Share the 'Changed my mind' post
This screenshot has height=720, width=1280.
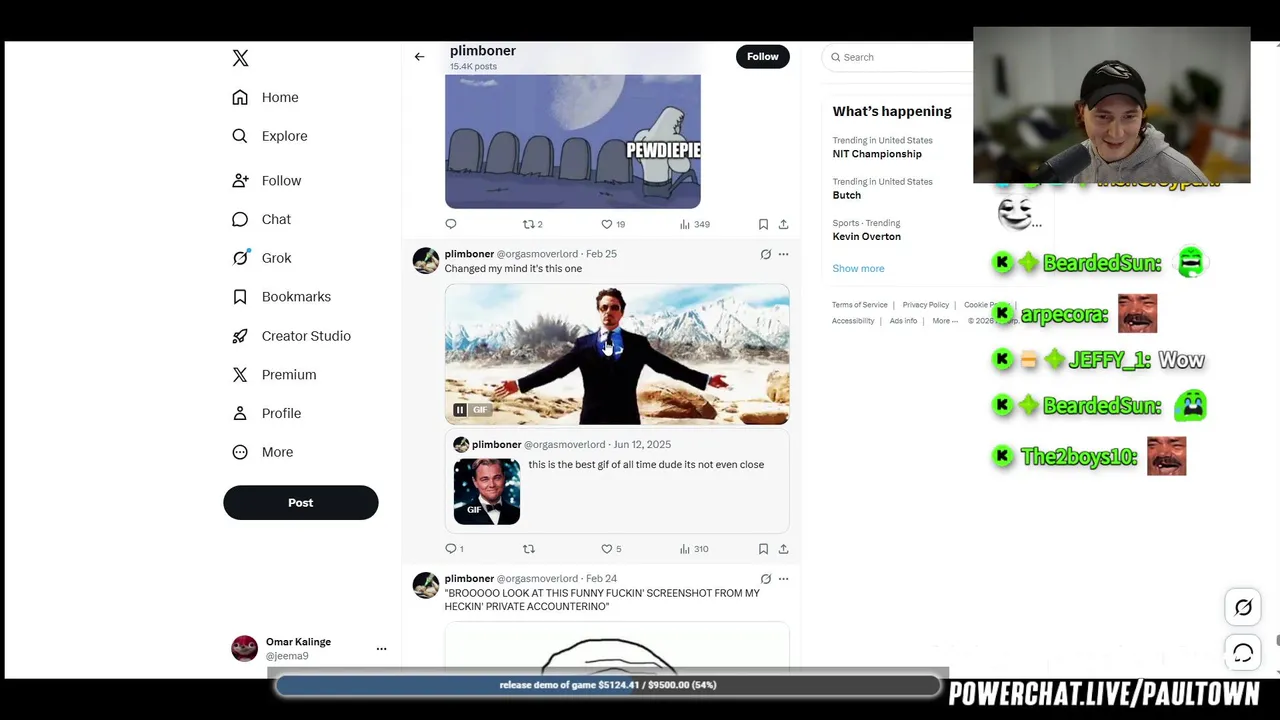coord(783,549)
